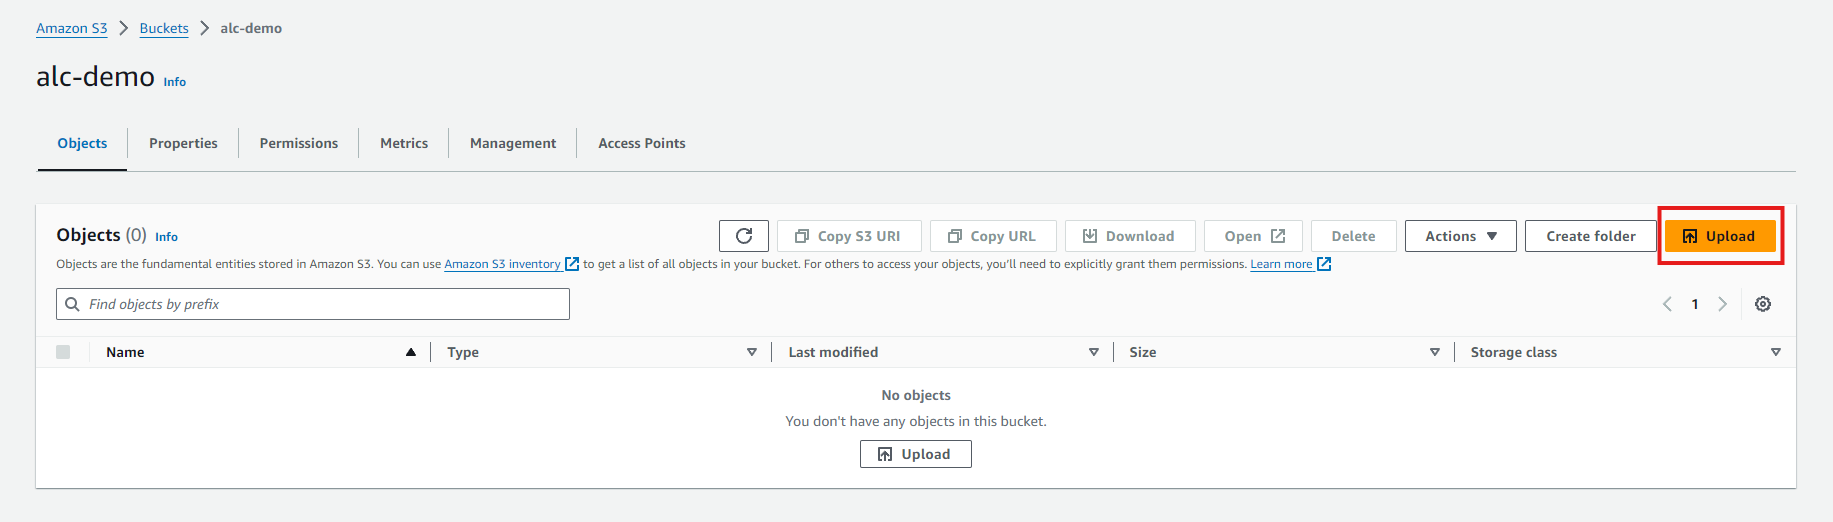Switch to the Properties tab

pyautogui.click(x=183, y=143)
